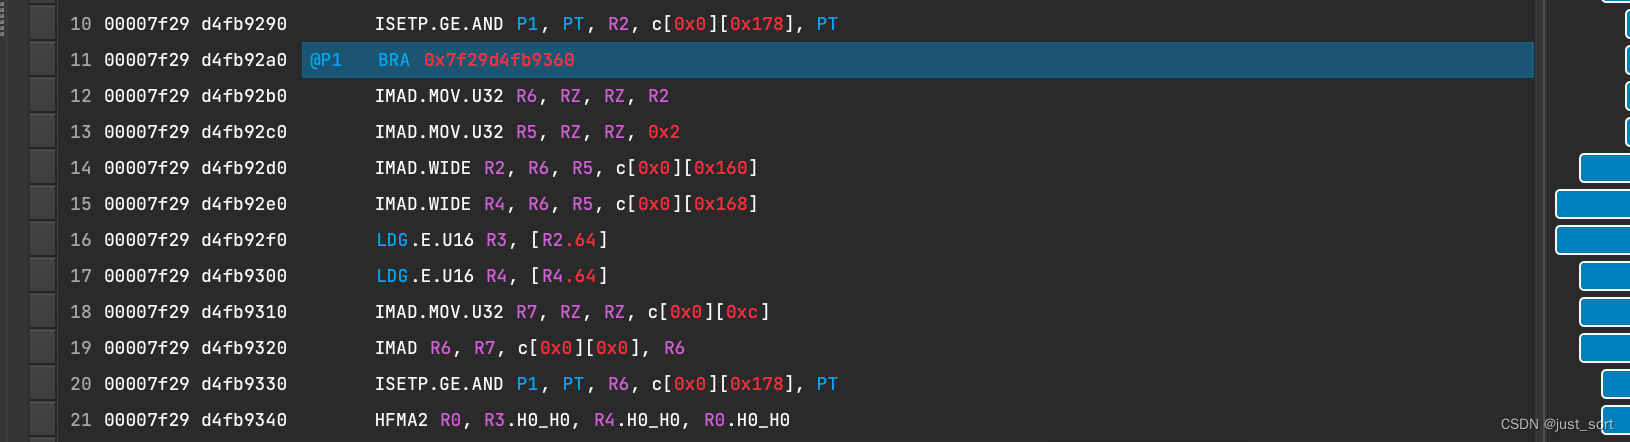The height and width of the screenshot is (442, 1630).
Task: Select address 00007f29 d4fb92c0 on line 13
Action: (x=195, y=132)
